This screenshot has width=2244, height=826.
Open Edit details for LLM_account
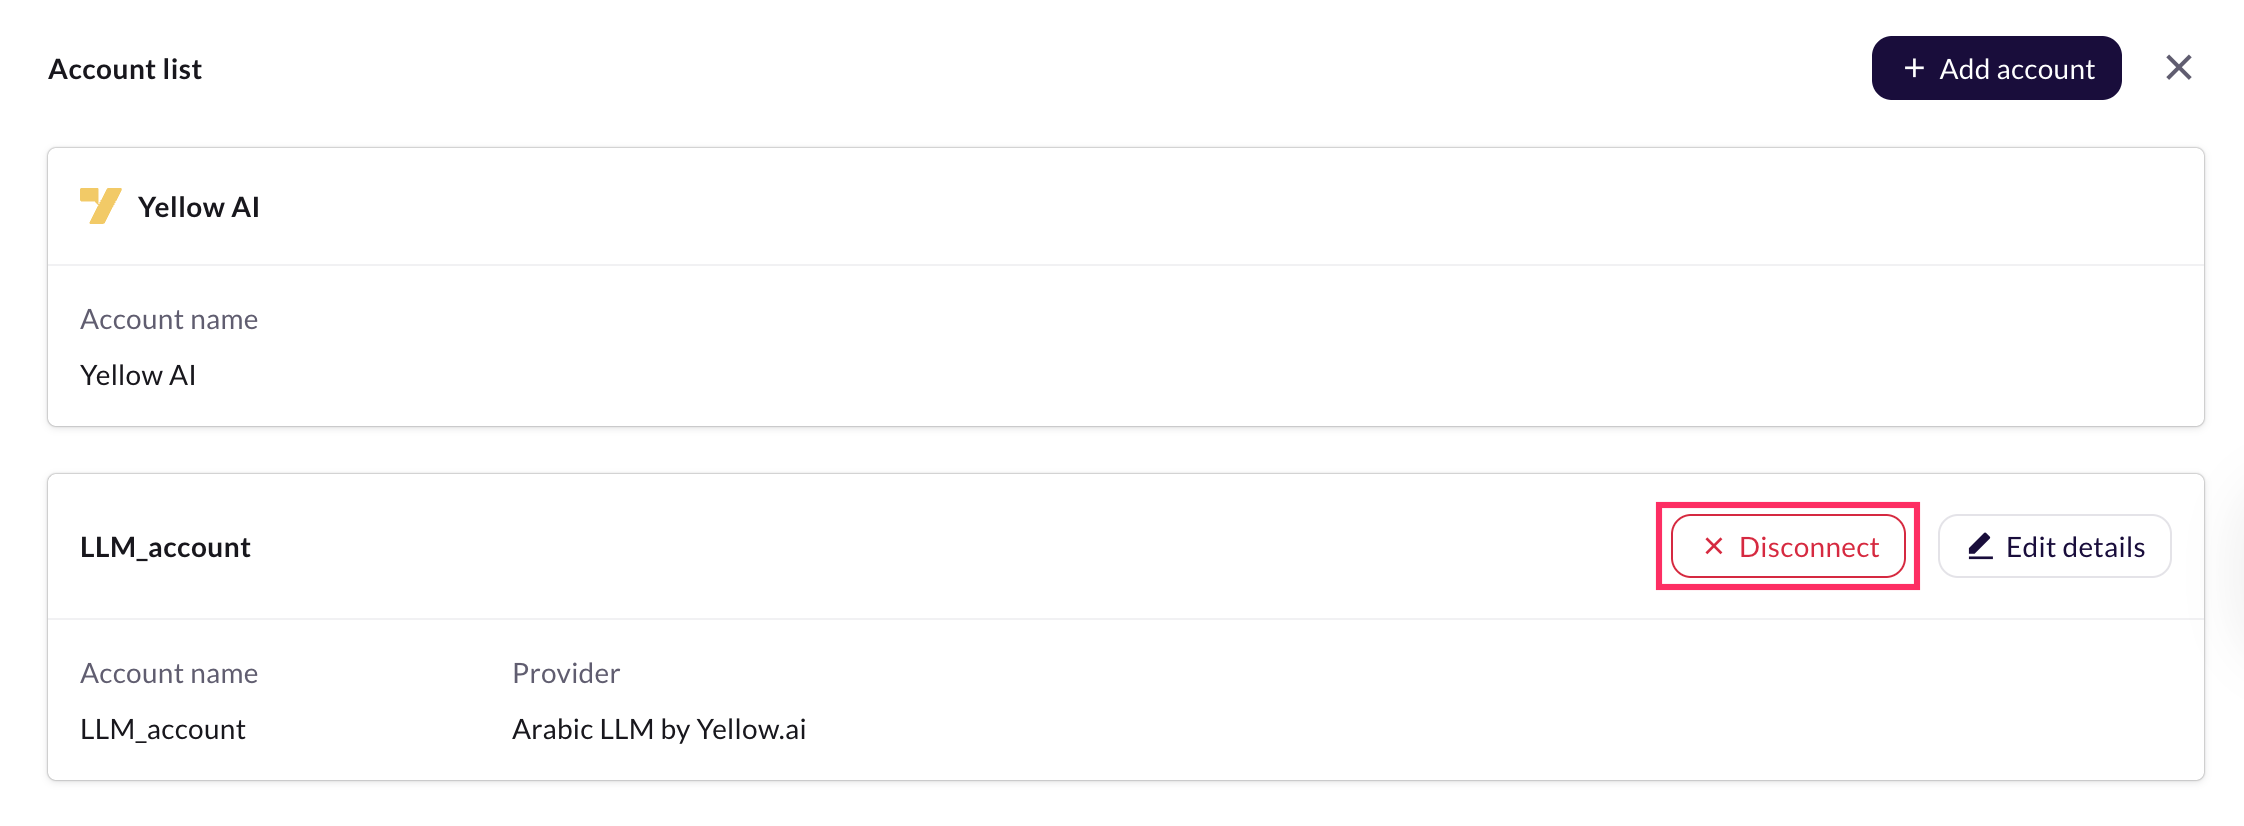[x=2055, y=546]
